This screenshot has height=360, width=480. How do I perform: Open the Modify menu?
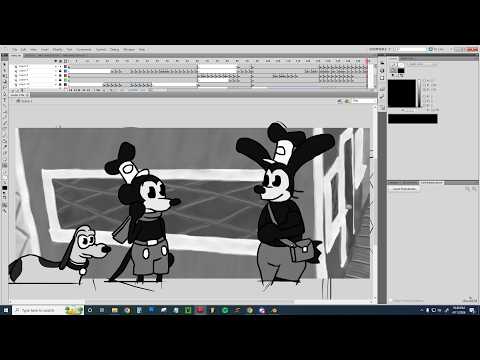point(57,49)
